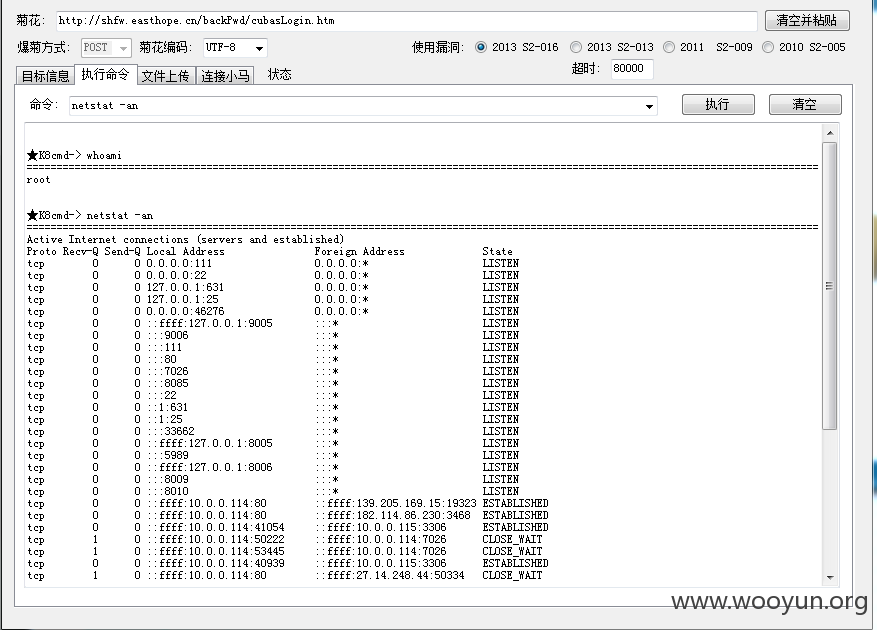Screen dimensions: 877x630
Task: Click local address 127.0.0.1:631
Action: click(185, 287)
